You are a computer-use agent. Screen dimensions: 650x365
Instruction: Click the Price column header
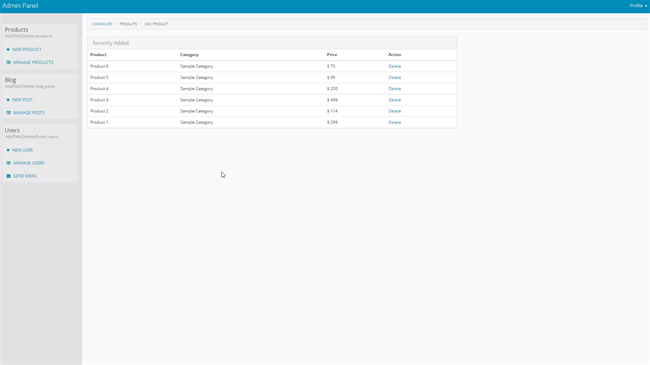click(332, 54)
